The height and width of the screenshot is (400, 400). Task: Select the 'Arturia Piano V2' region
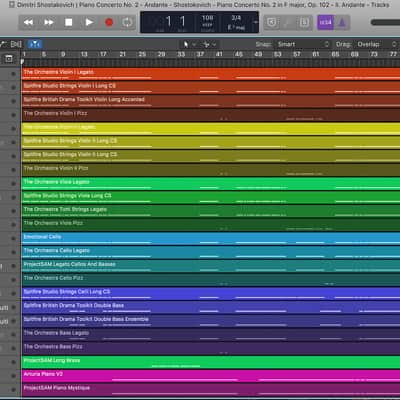[211, 376]
